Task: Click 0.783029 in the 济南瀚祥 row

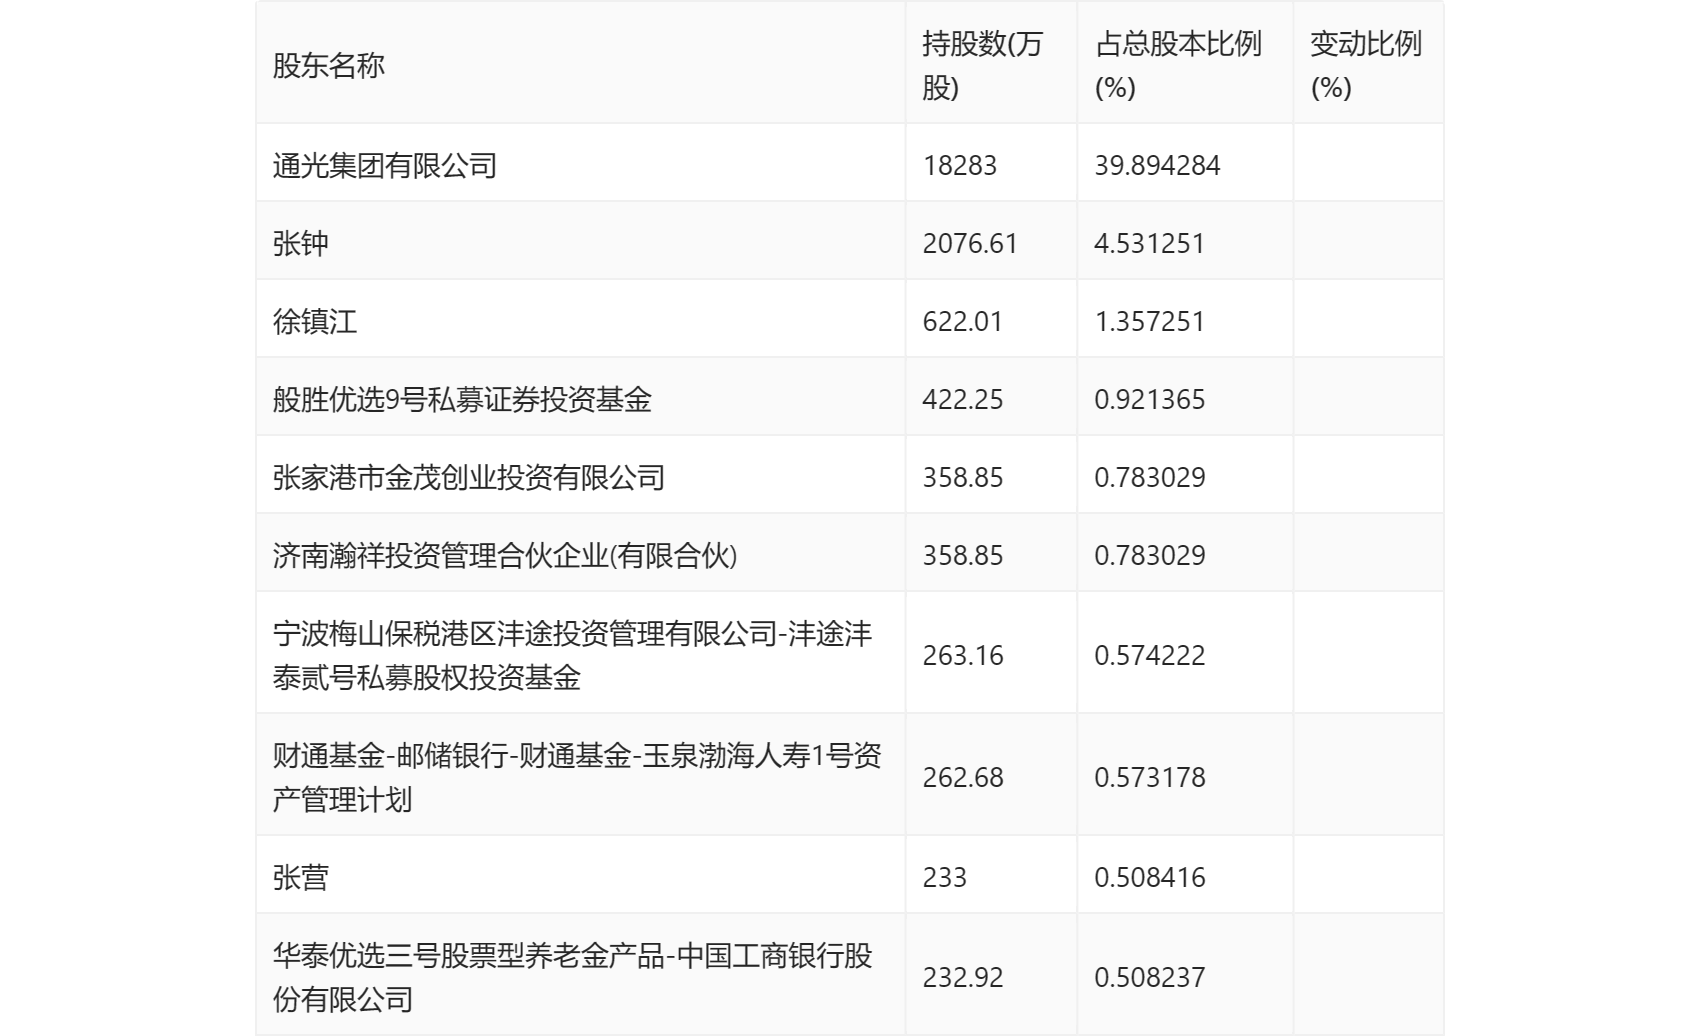Action: [1150, 555]
